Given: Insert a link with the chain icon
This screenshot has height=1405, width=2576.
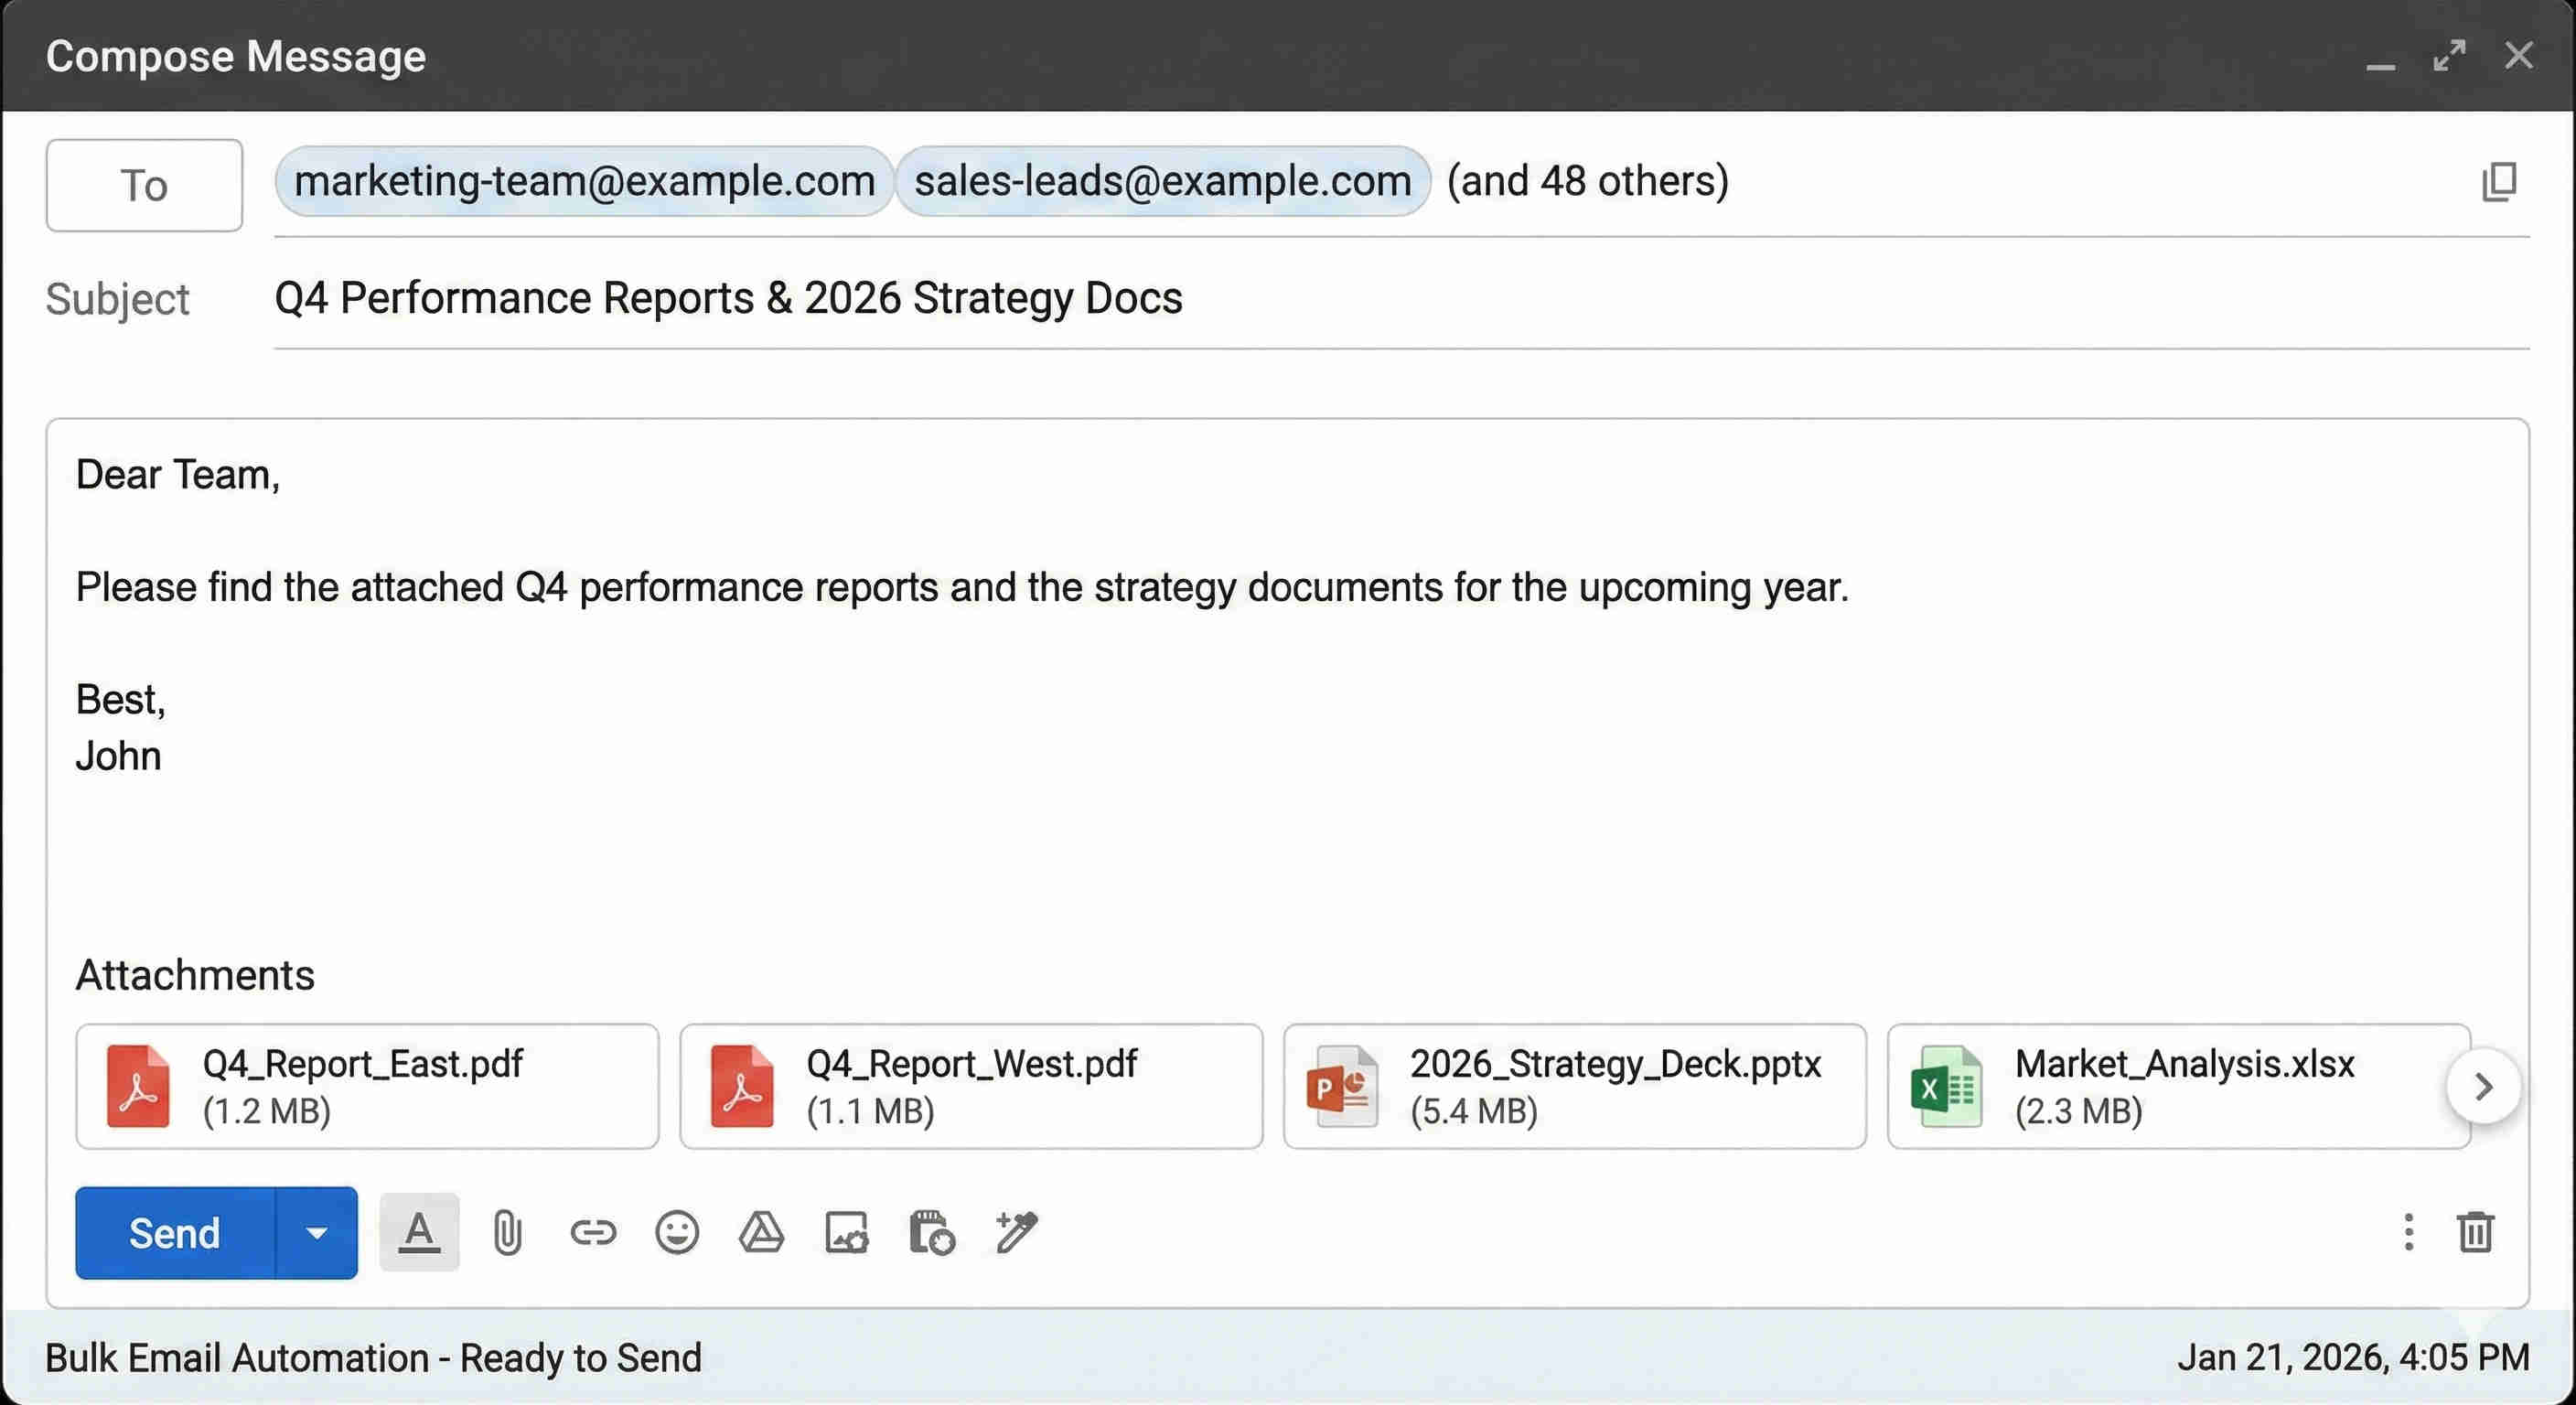Looking at the screenshot, I should tap(593, 1232).
